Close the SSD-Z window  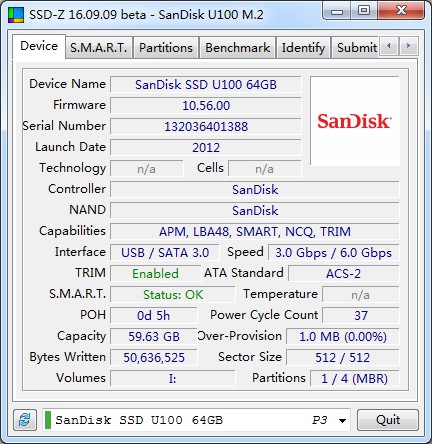[401, 11]
